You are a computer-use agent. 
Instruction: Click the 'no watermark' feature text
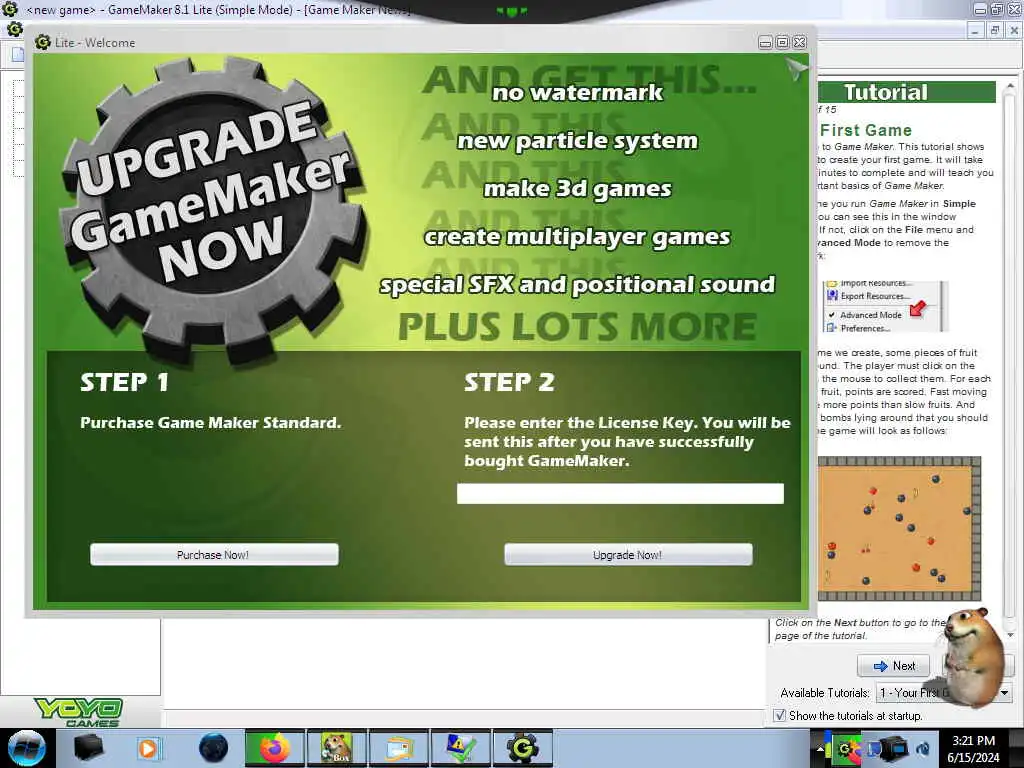coord(577,93)
